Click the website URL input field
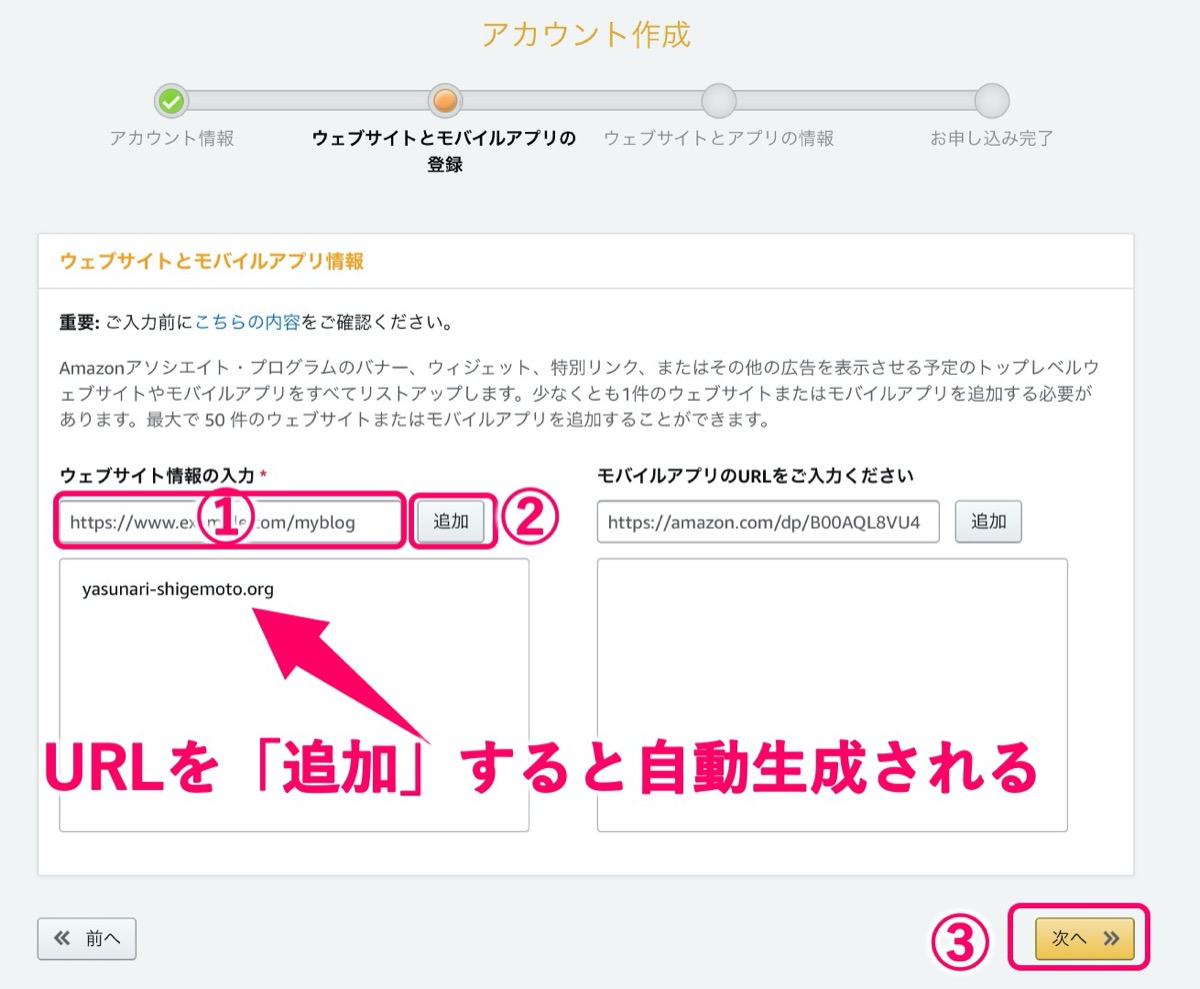The height and width of the screenshot is (989, 1200). tap(230, 521)
